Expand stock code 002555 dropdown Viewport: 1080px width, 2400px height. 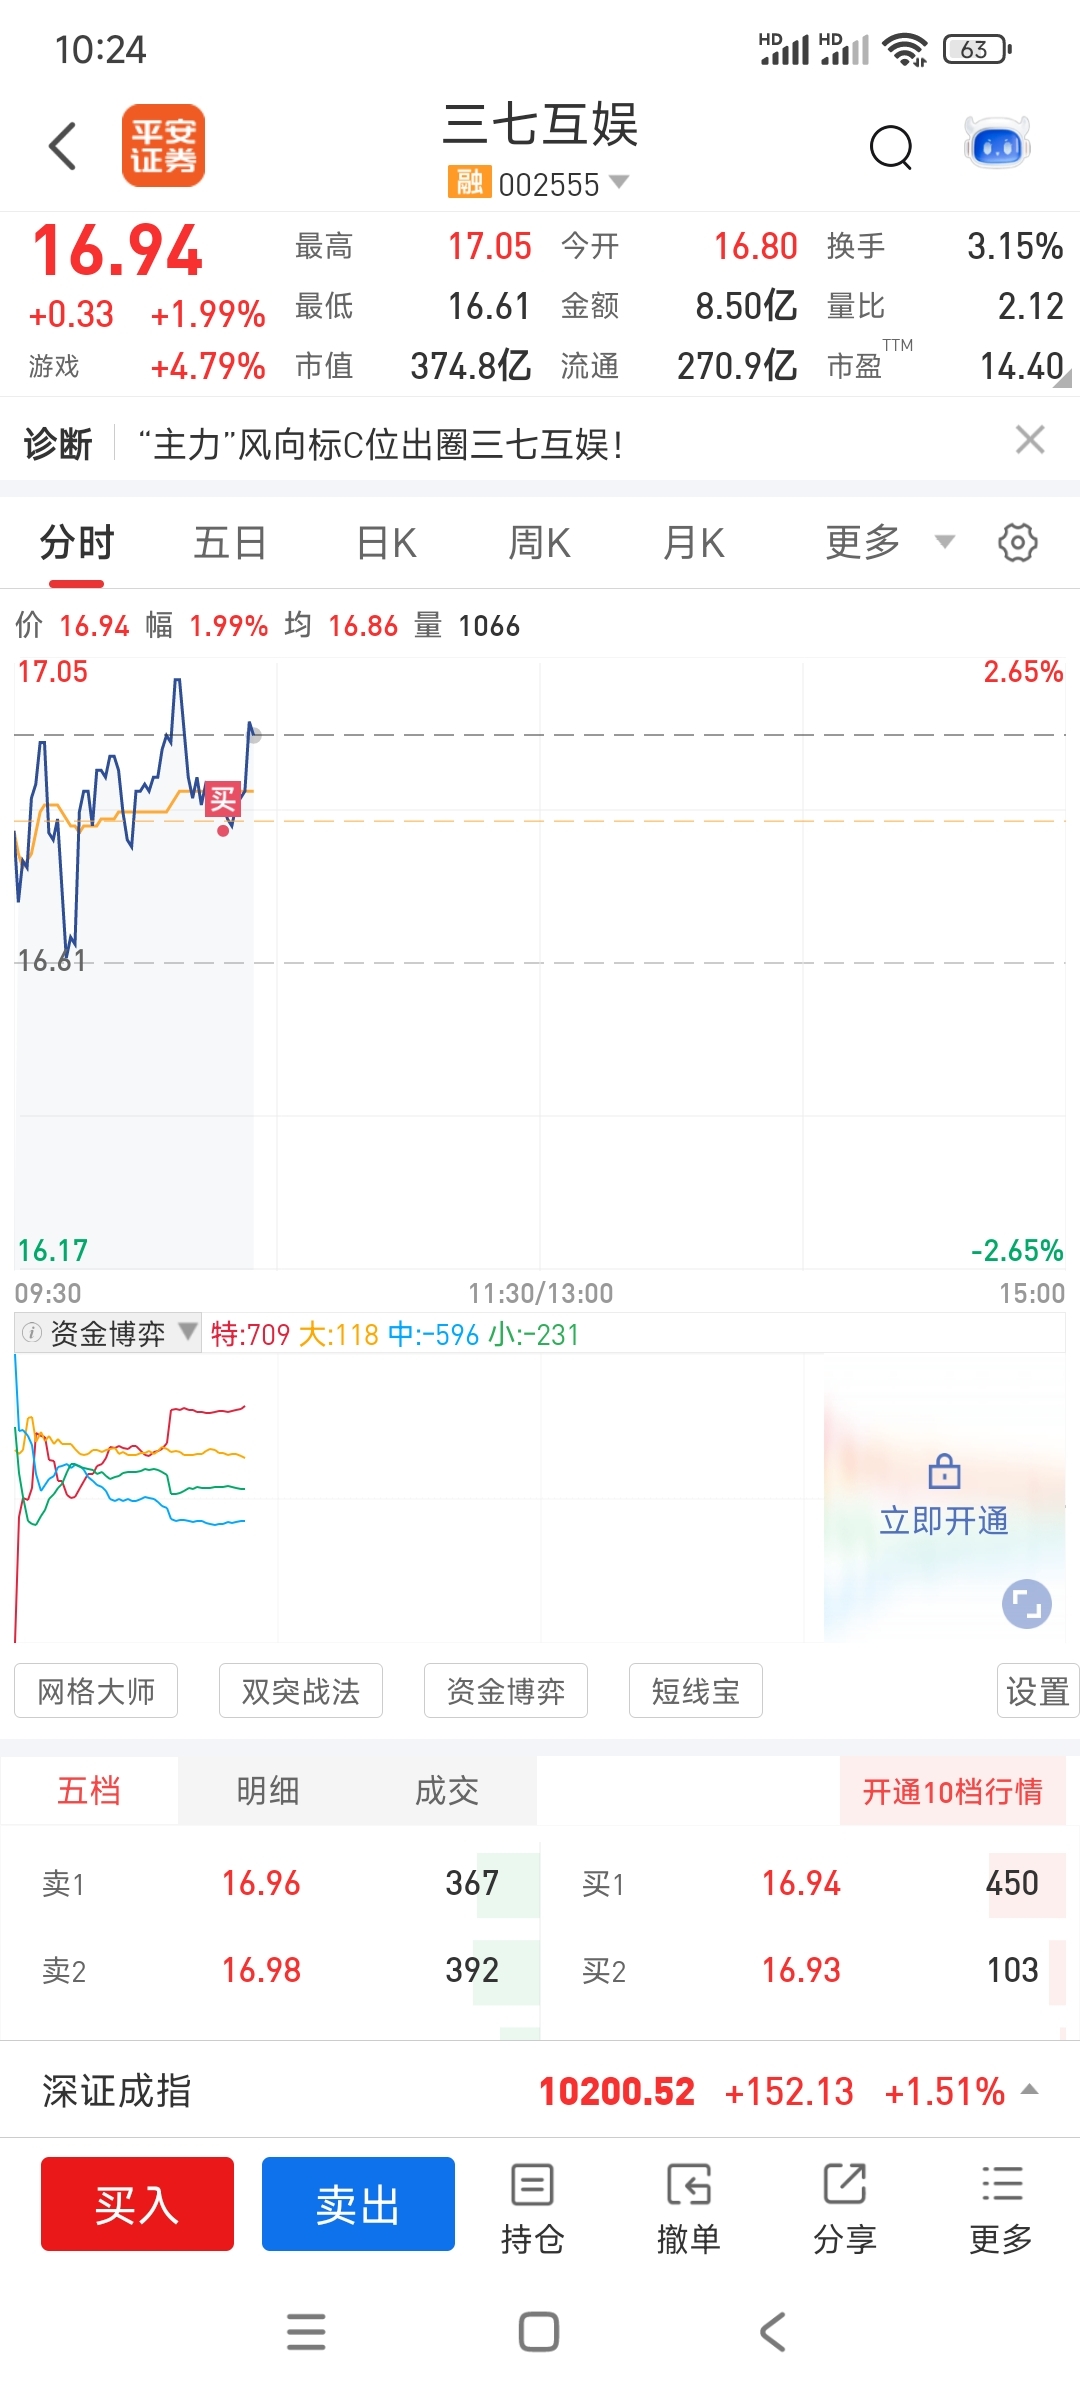coord(619,182)
